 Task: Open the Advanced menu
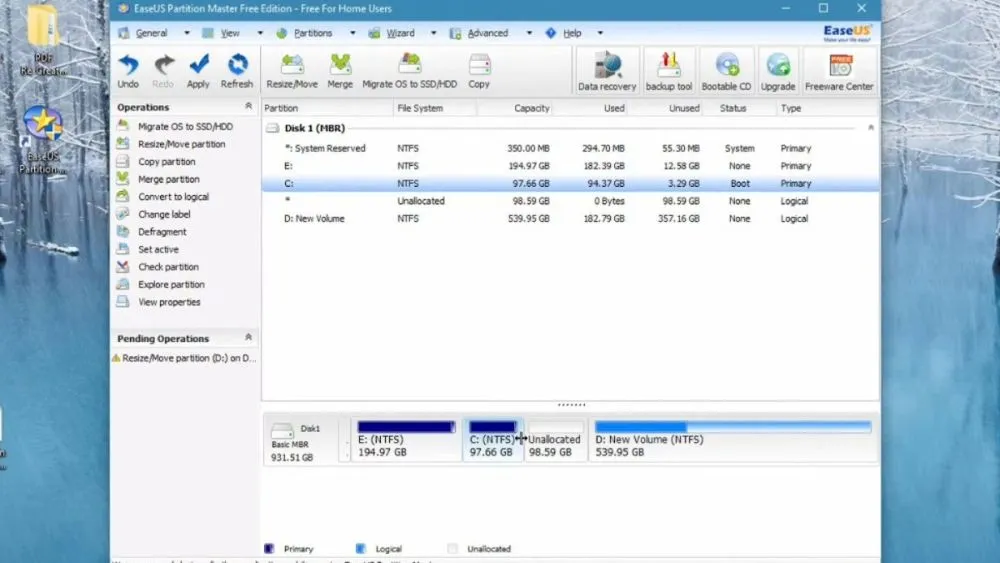487,33
